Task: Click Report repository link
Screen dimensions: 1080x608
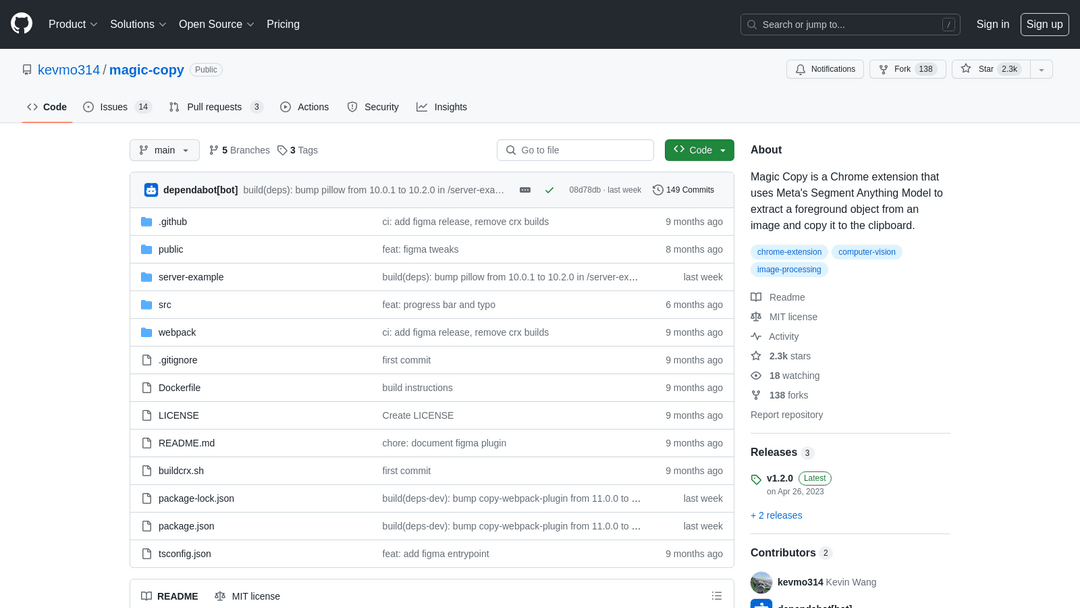Action: [x=787, y=415]
